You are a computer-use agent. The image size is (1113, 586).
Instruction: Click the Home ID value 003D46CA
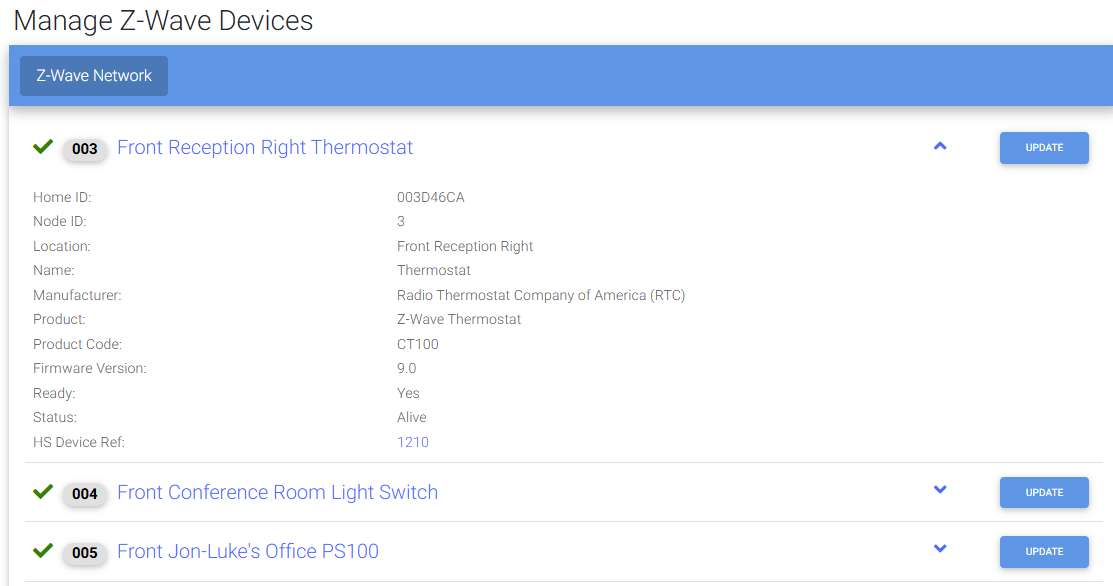[x=431, y=198]
